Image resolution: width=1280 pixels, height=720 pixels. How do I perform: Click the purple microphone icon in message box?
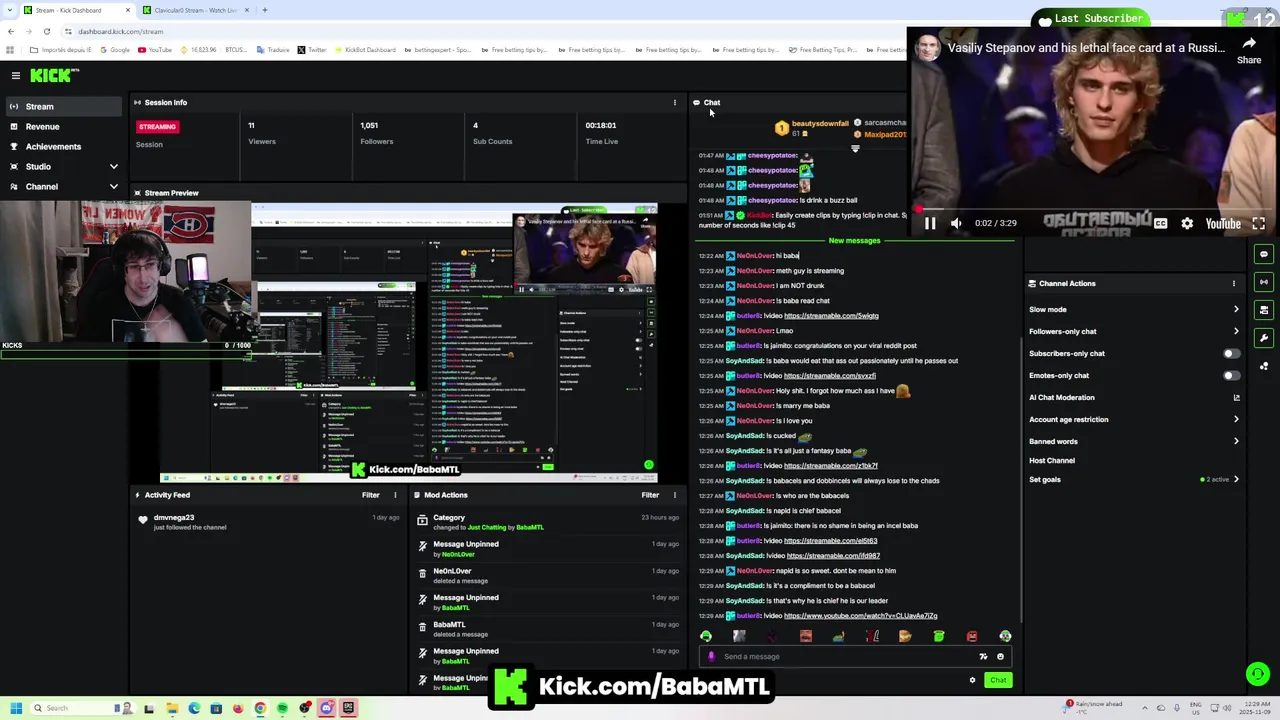click(711, 657)
